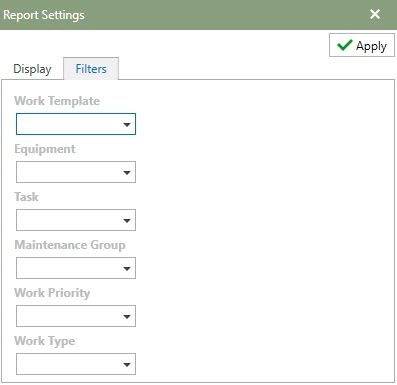This screenshot has height=385, width=397.
Task: Open the Work Template dropdown
Action: [76, 124]
